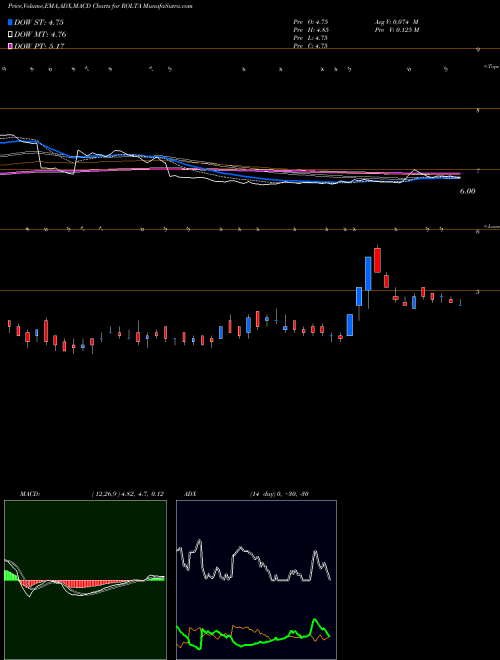Image resolution: width=500 pixels, height=660 pixels.
Task: Click the ADX '(14 day) 0, +30, -30' values
Action: (x=279, y=494)
